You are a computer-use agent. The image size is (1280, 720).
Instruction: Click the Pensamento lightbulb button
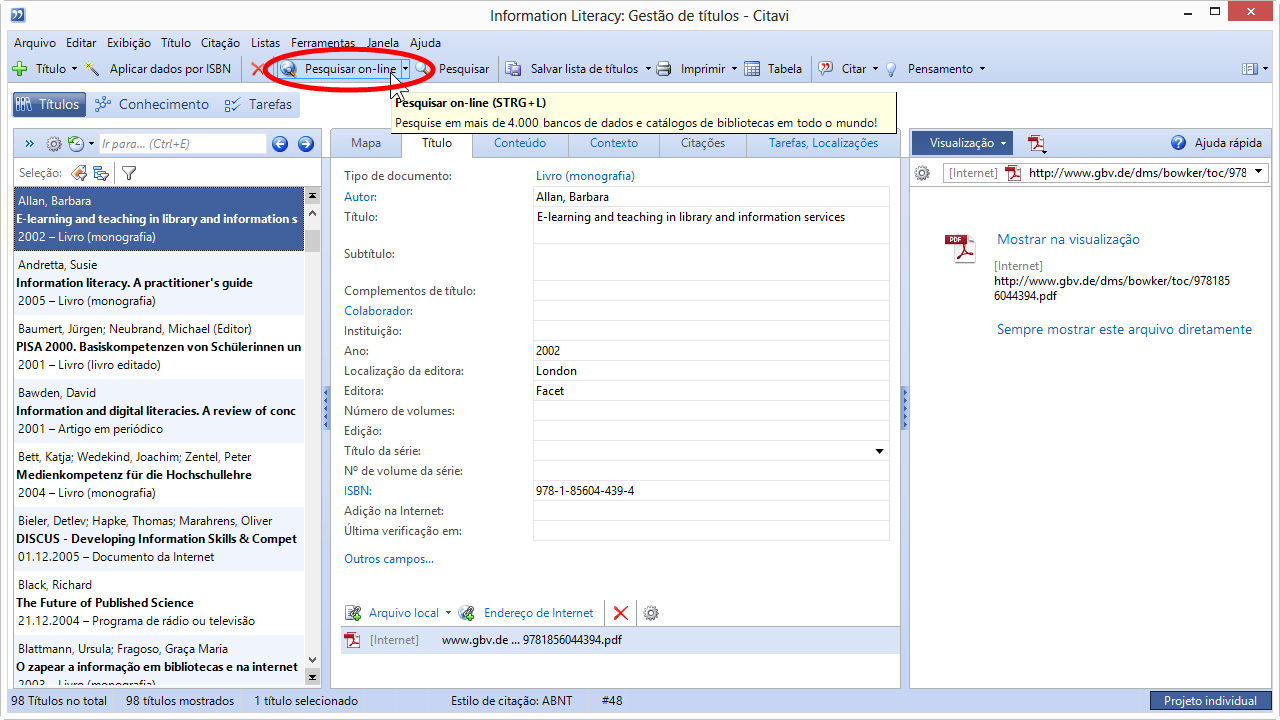pos(929,69)
